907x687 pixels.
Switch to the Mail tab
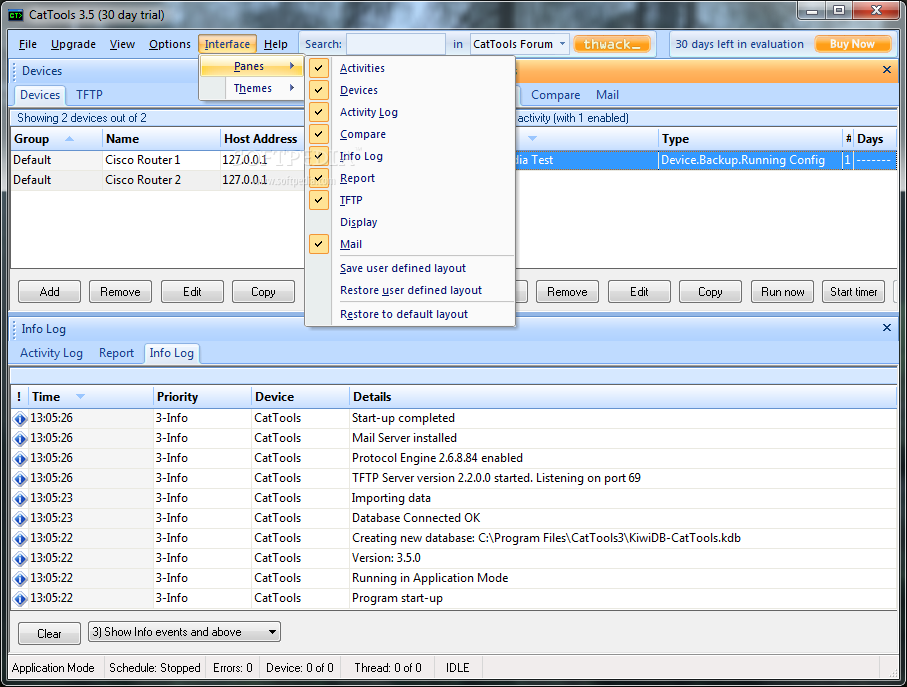(x=607, y=95)
